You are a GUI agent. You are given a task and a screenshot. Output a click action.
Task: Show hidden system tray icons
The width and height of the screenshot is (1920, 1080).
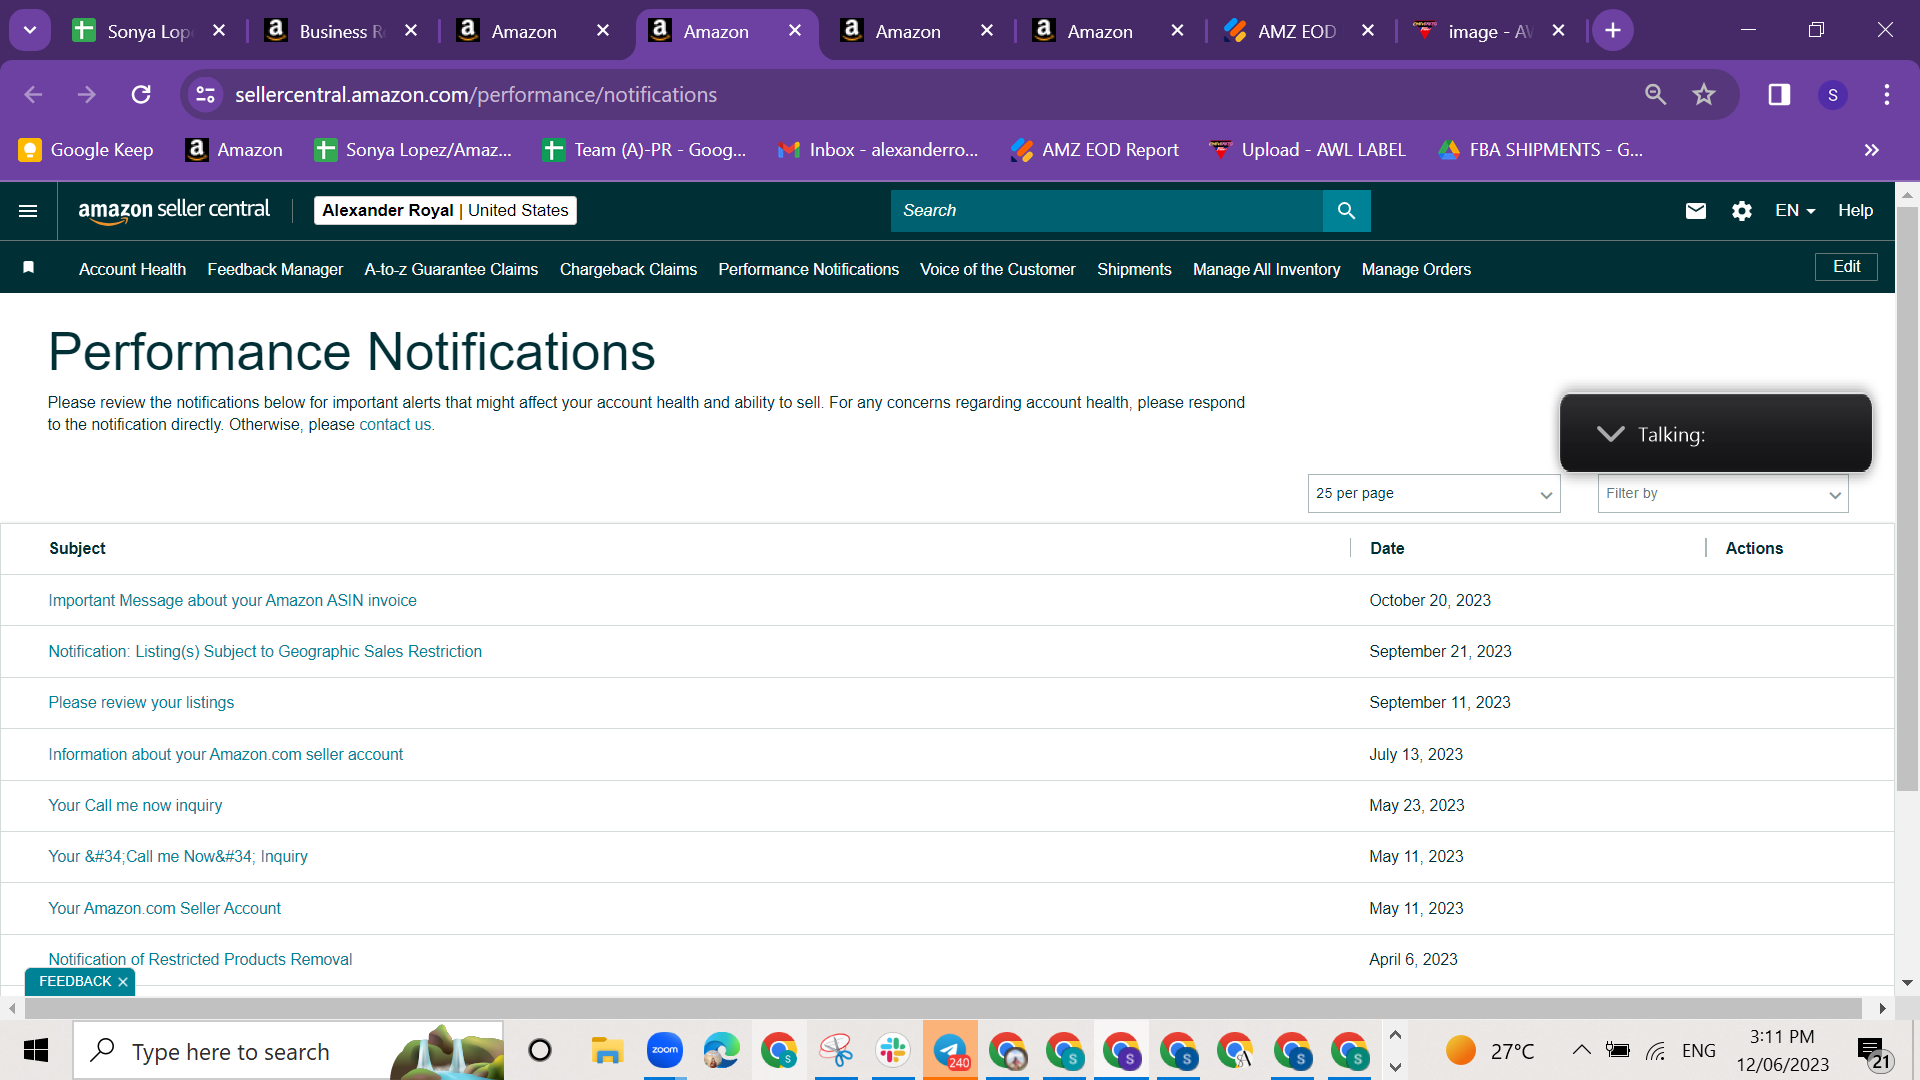pos(1581,1050)
